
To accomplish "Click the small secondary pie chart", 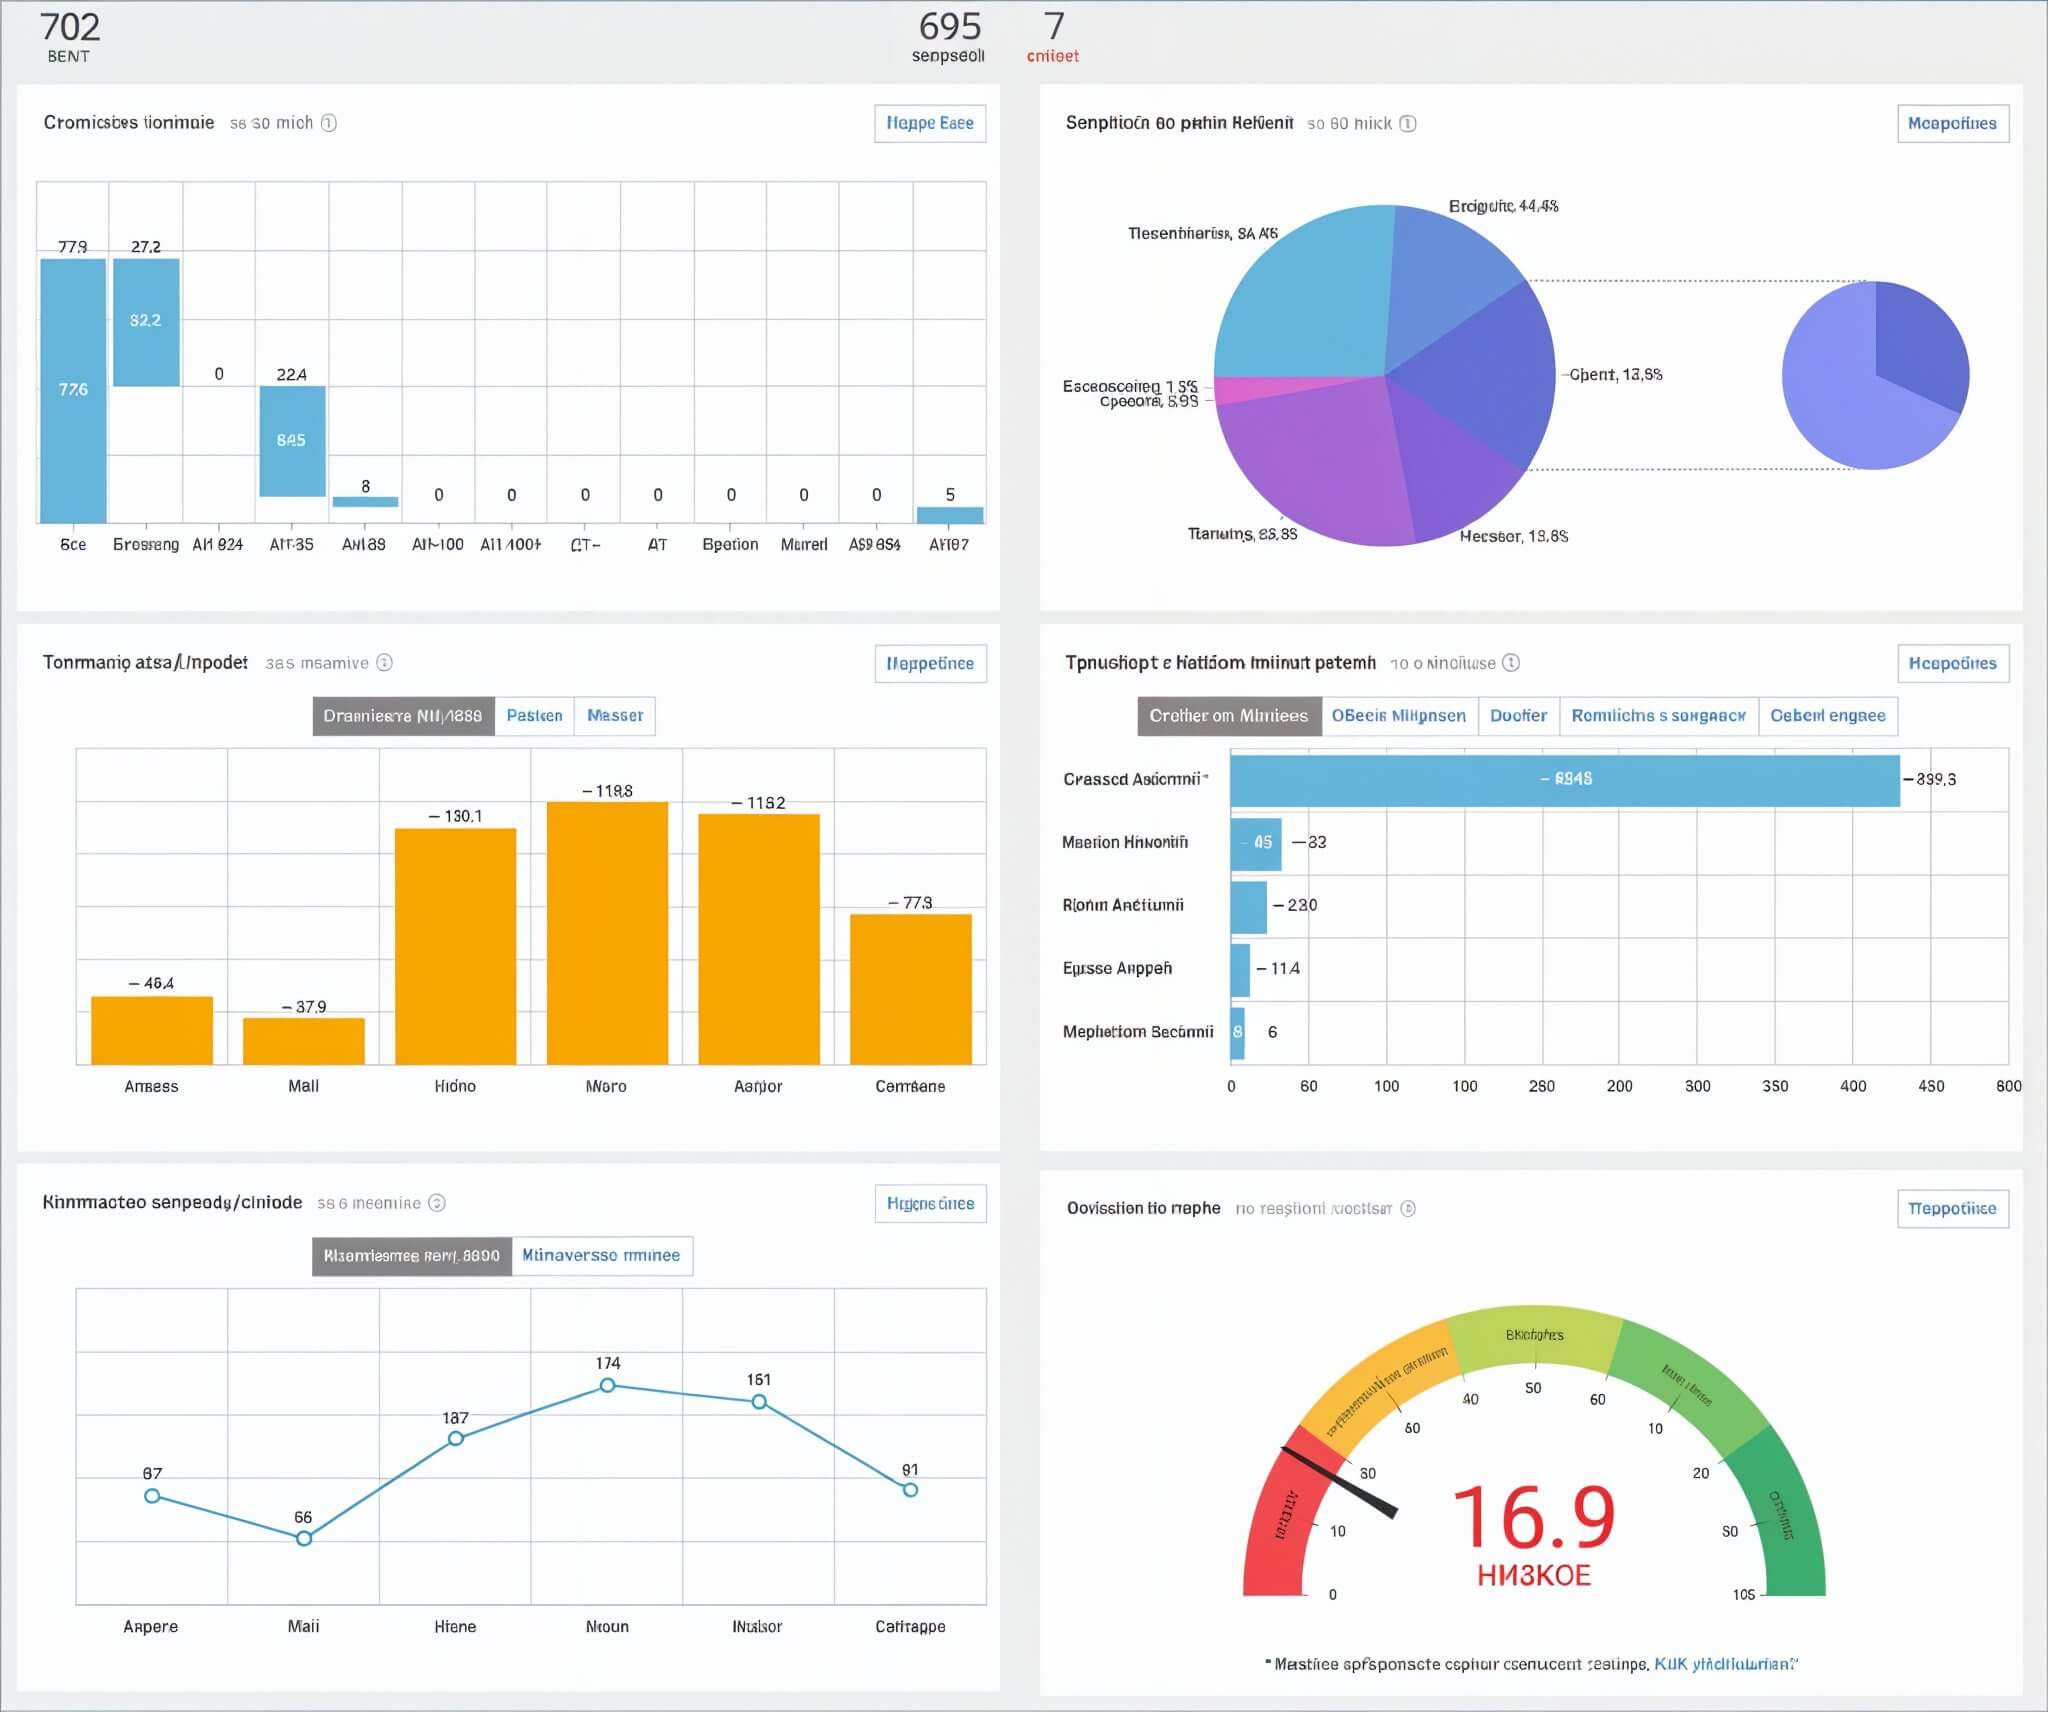I will [x=1875, y=375].
